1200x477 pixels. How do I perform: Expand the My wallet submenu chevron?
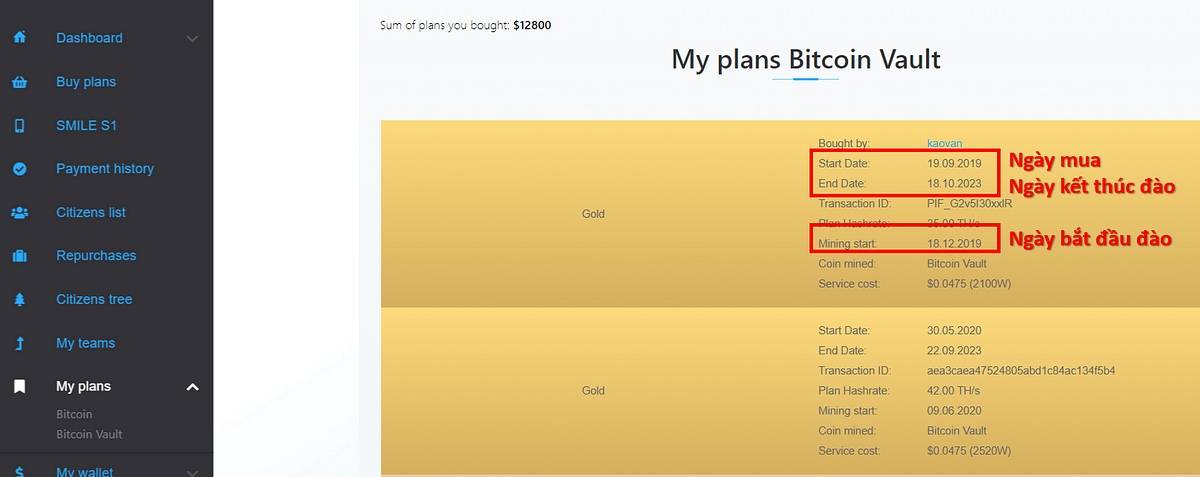coord(193,472)
